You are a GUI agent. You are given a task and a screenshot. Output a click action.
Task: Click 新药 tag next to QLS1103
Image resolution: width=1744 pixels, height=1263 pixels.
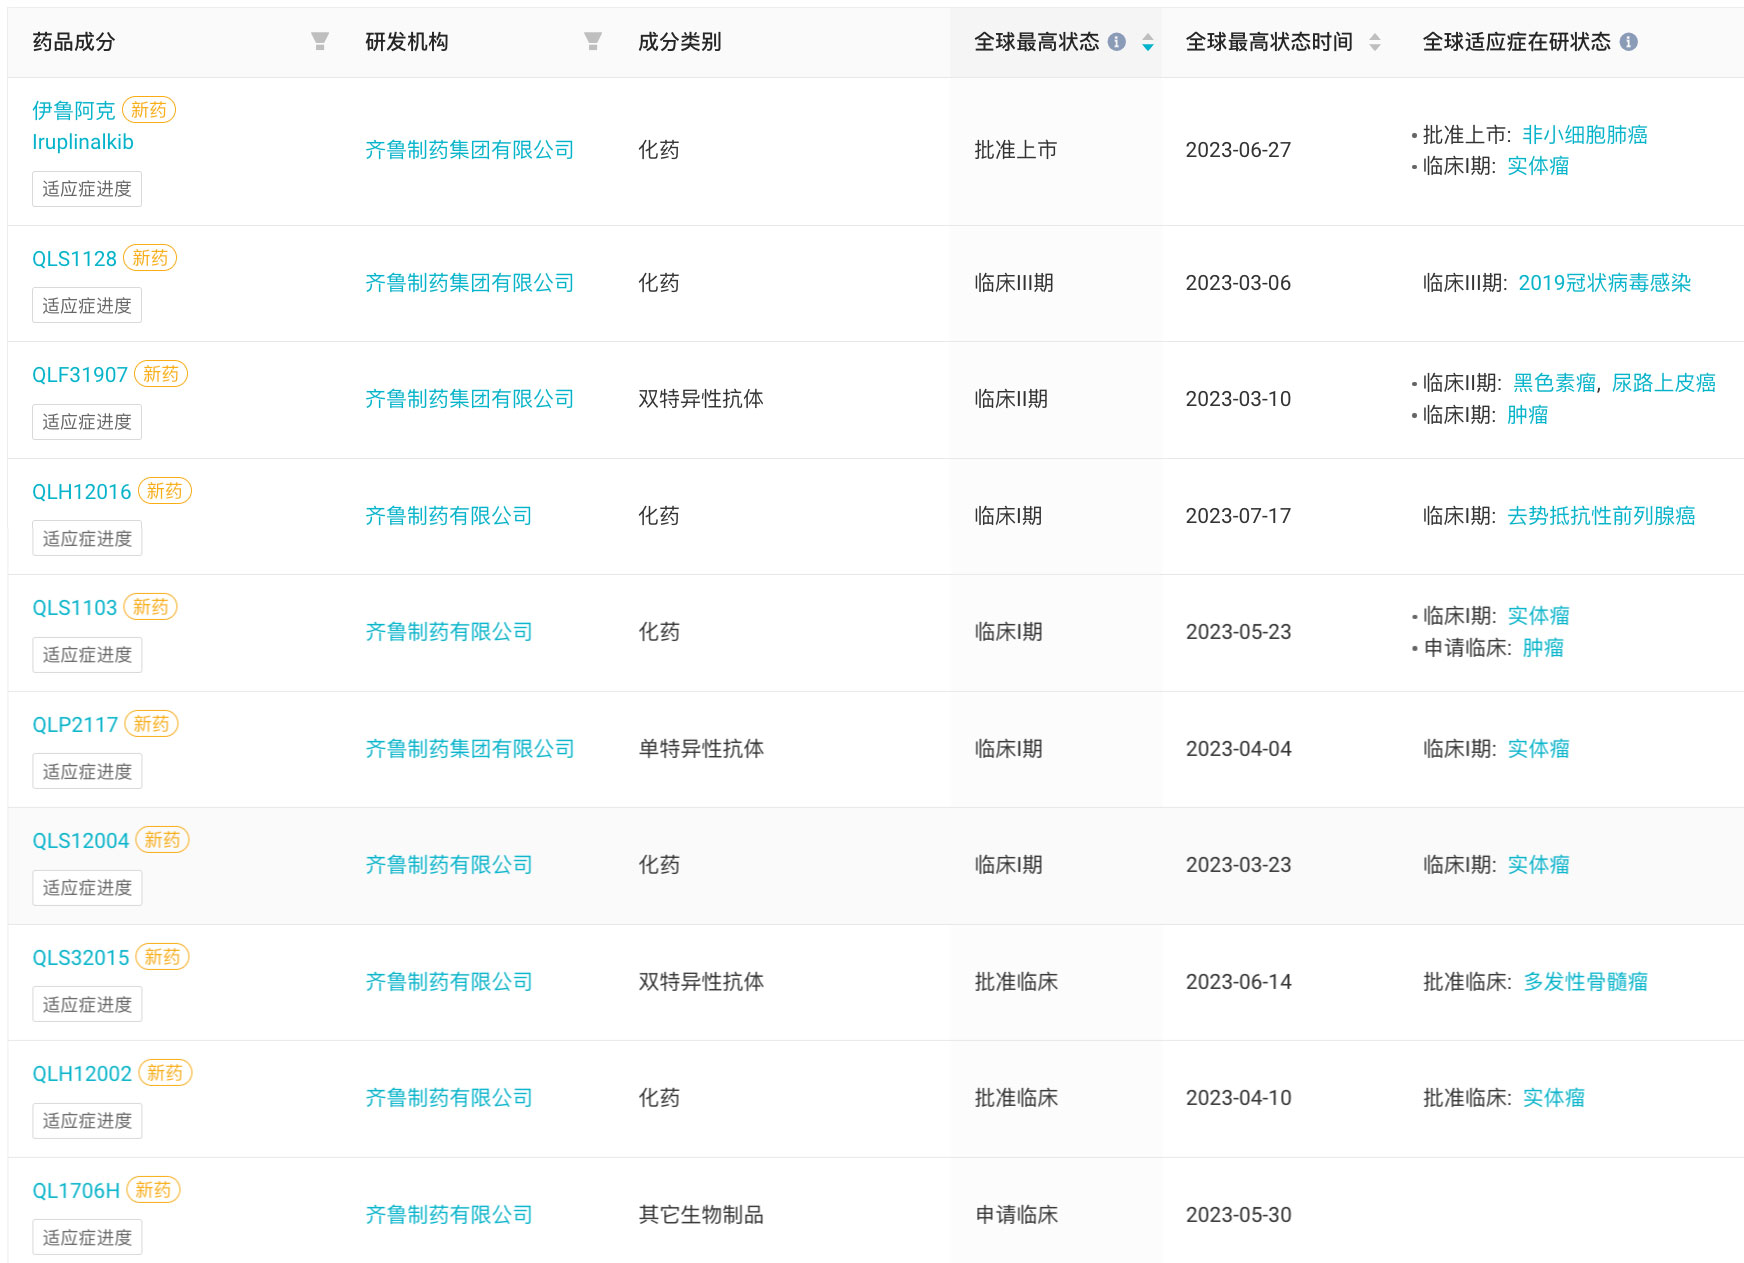coord(151,607)
